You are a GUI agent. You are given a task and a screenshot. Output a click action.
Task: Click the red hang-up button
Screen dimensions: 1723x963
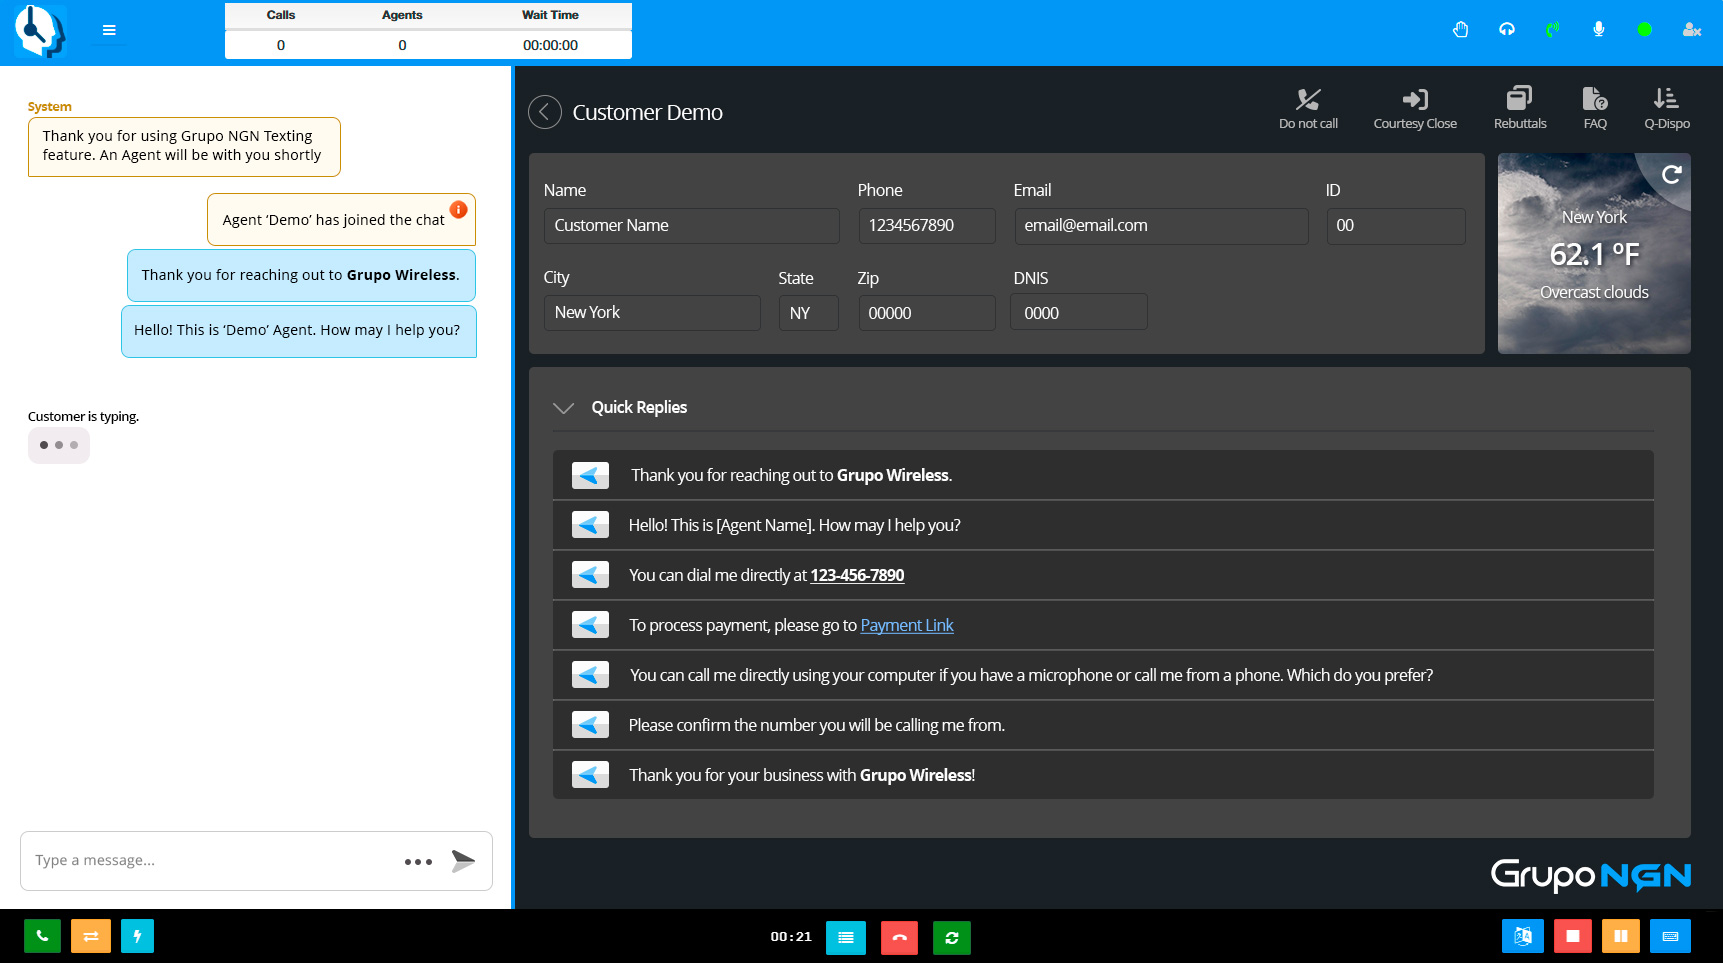(x=899, y=937)
